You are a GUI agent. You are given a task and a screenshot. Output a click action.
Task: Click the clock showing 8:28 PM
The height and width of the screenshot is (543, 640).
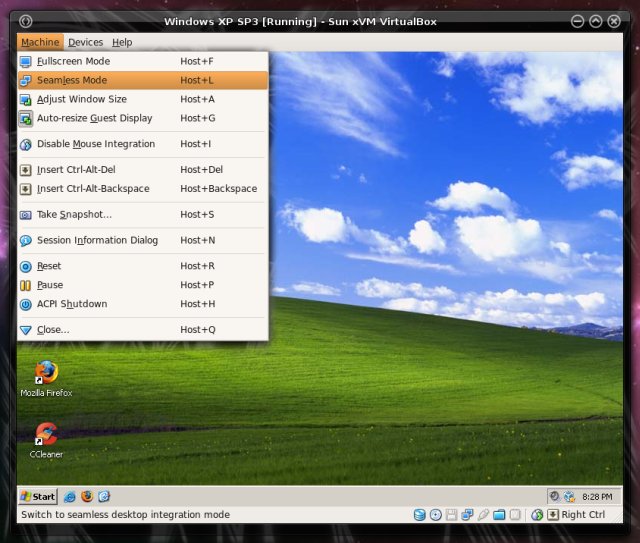(x=597, y=496)
